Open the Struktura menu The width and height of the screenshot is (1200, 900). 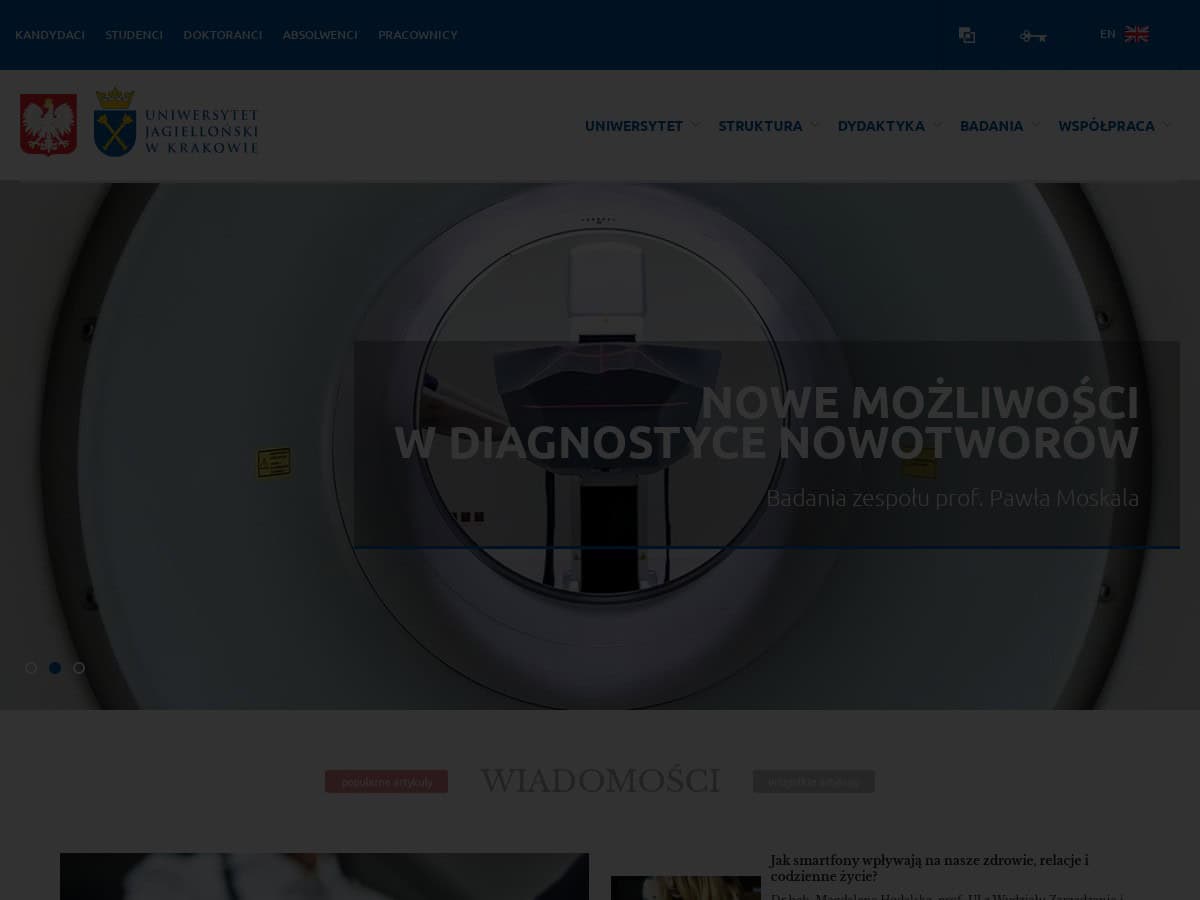click(760, 126)
